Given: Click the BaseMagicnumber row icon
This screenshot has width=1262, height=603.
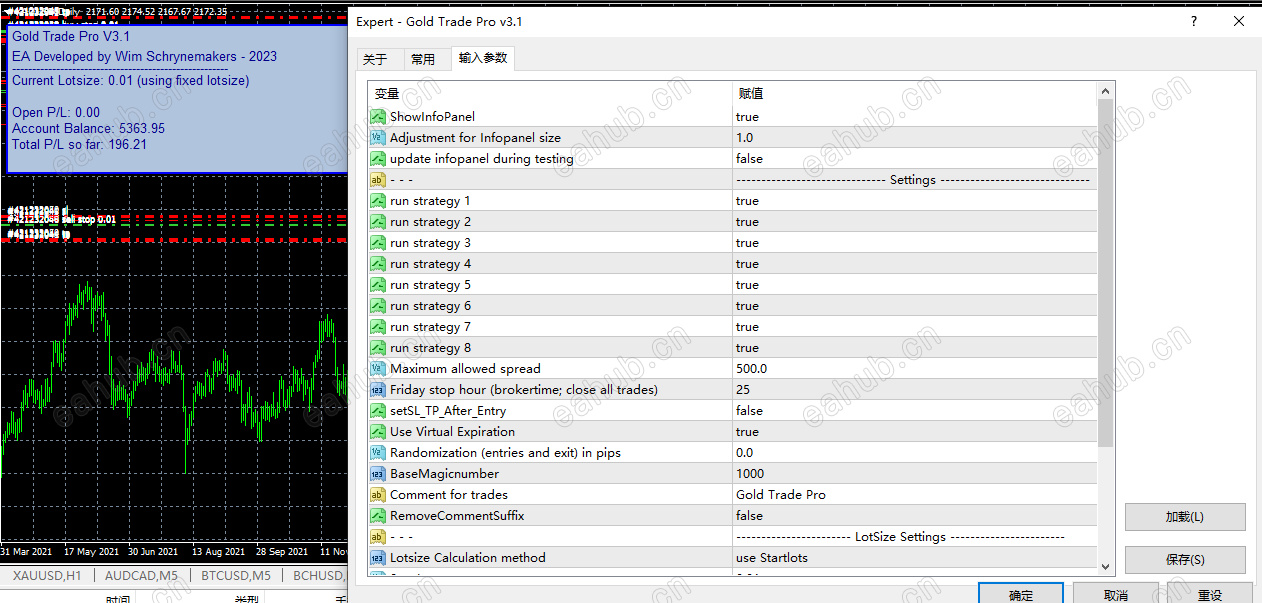Looking at the screenshot, I should [378, 474].
